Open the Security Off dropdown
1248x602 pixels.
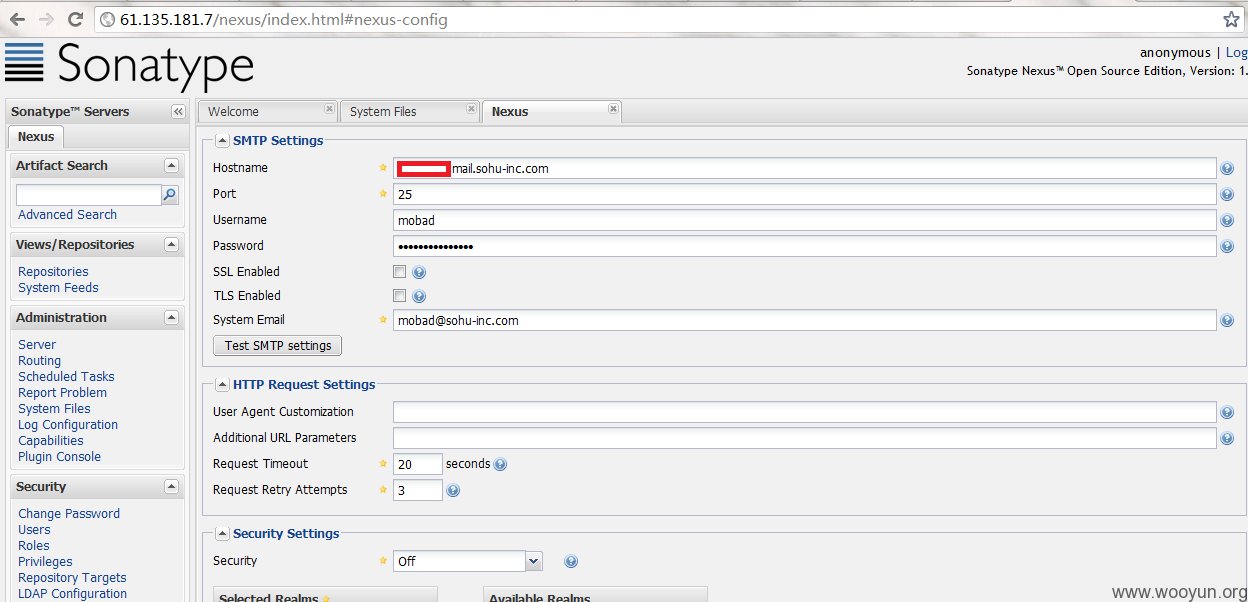[x=534, y=562]
